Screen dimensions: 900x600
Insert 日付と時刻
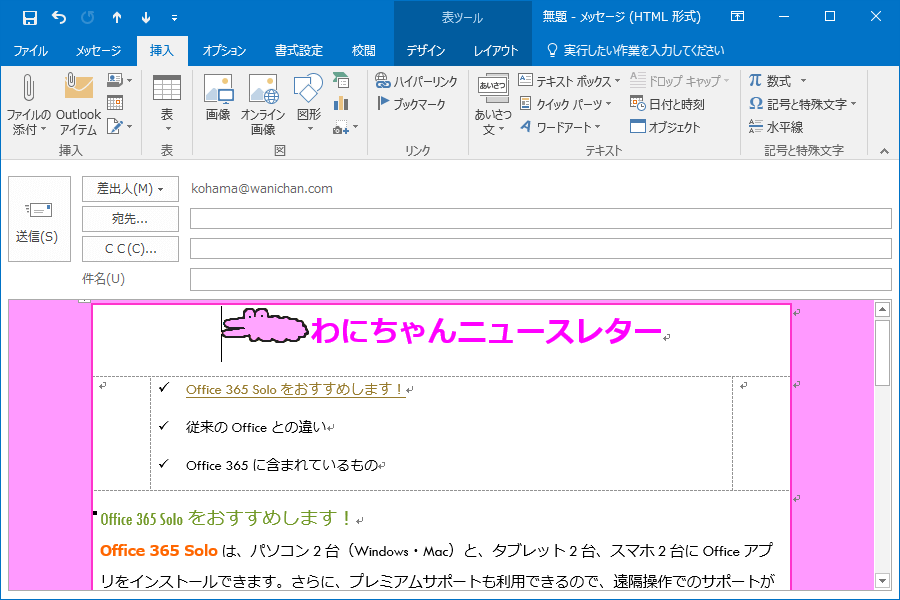click(667, 104)
